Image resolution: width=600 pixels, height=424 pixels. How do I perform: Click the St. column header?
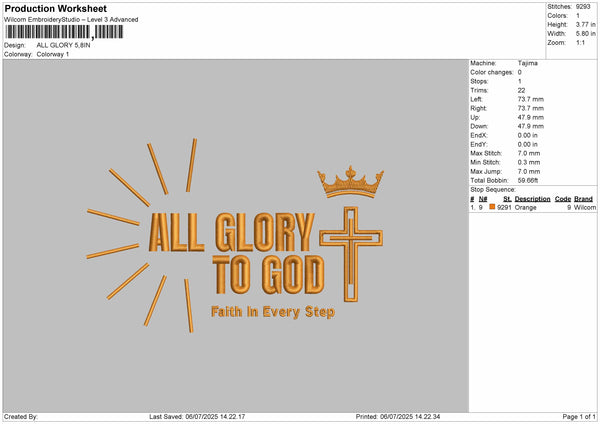coord(507,199)
